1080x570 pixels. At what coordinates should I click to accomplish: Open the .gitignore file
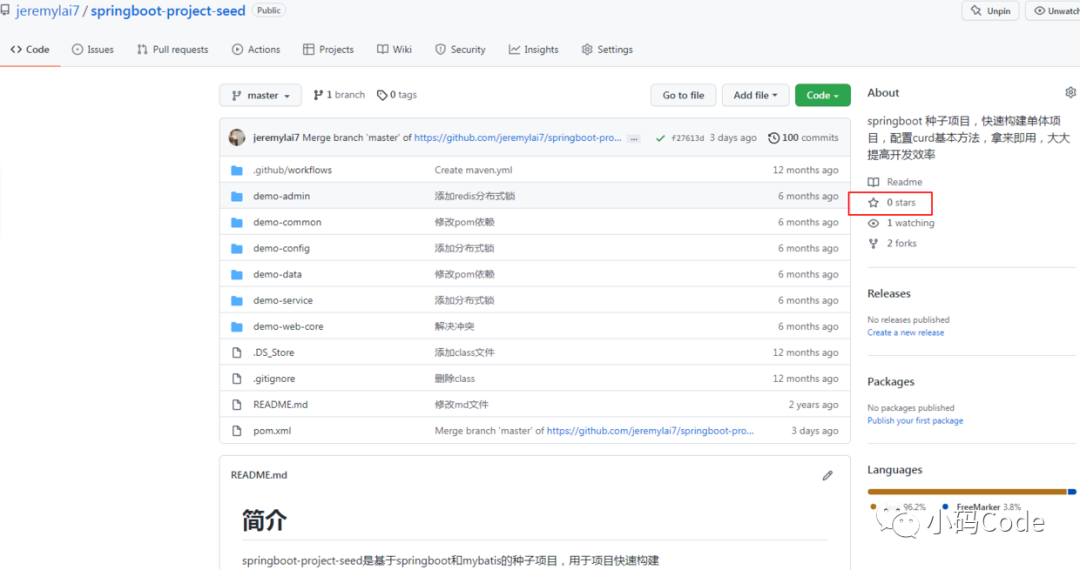(273, 379)
